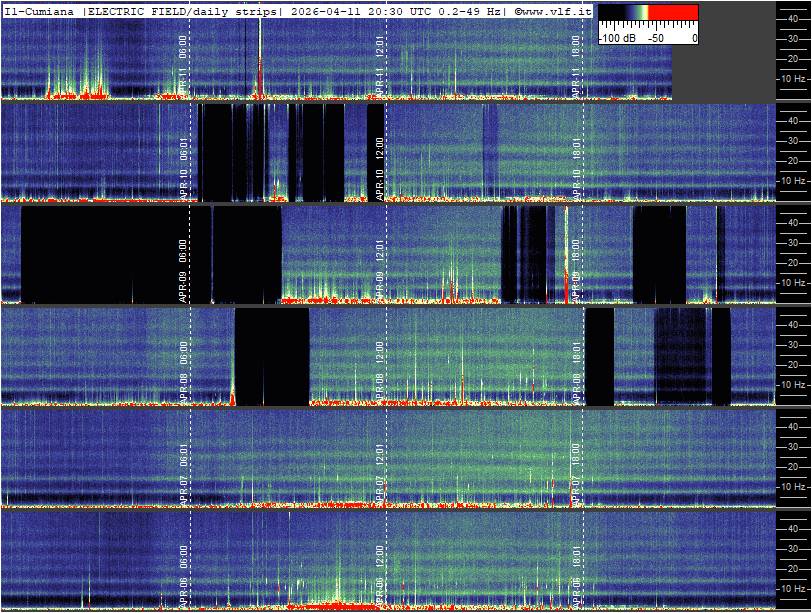The height and width of the screenshot is (613, 812).
Task: Select the black data gap after APR 08 06:00
Action: (272, 355)
